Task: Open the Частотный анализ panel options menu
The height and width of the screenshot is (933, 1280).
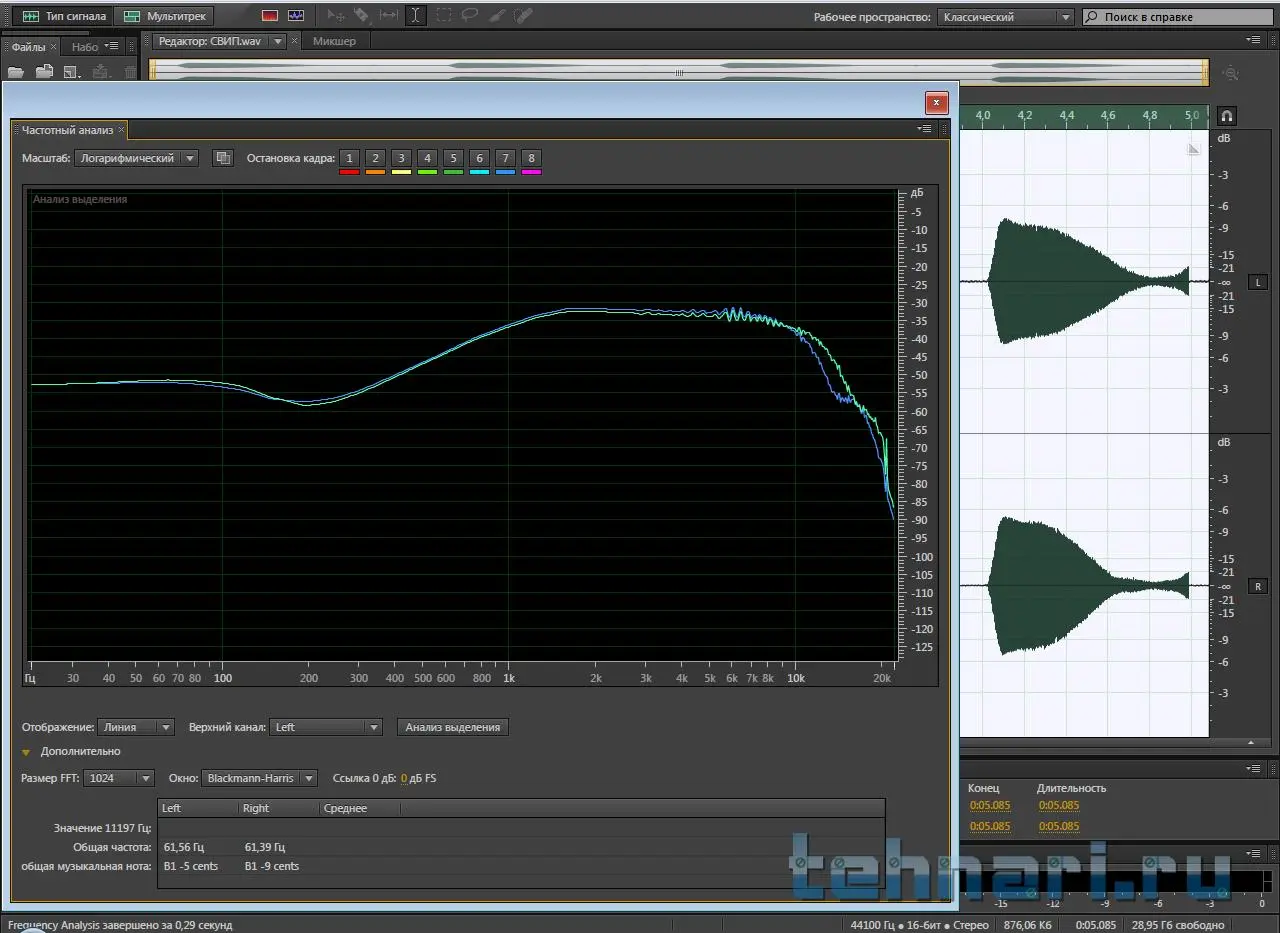Action: coord(925,129)
